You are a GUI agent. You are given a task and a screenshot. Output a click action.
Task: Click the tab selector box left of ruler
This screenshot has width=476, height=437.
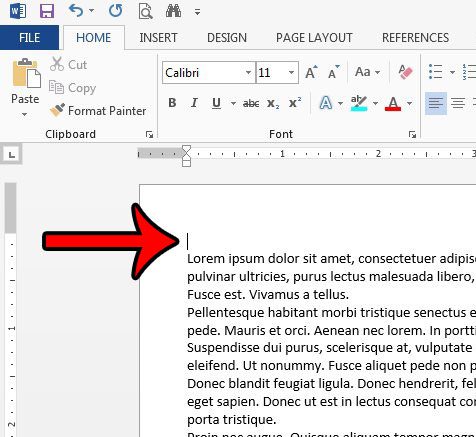point(12,154)
